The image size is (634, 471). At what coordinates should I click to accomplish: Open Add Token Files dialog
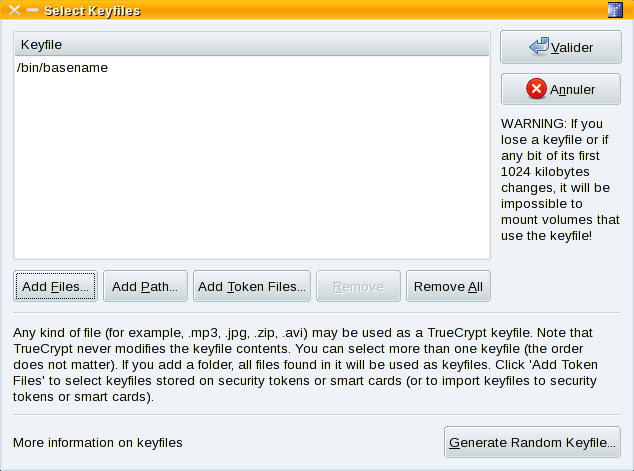(251, 286)
